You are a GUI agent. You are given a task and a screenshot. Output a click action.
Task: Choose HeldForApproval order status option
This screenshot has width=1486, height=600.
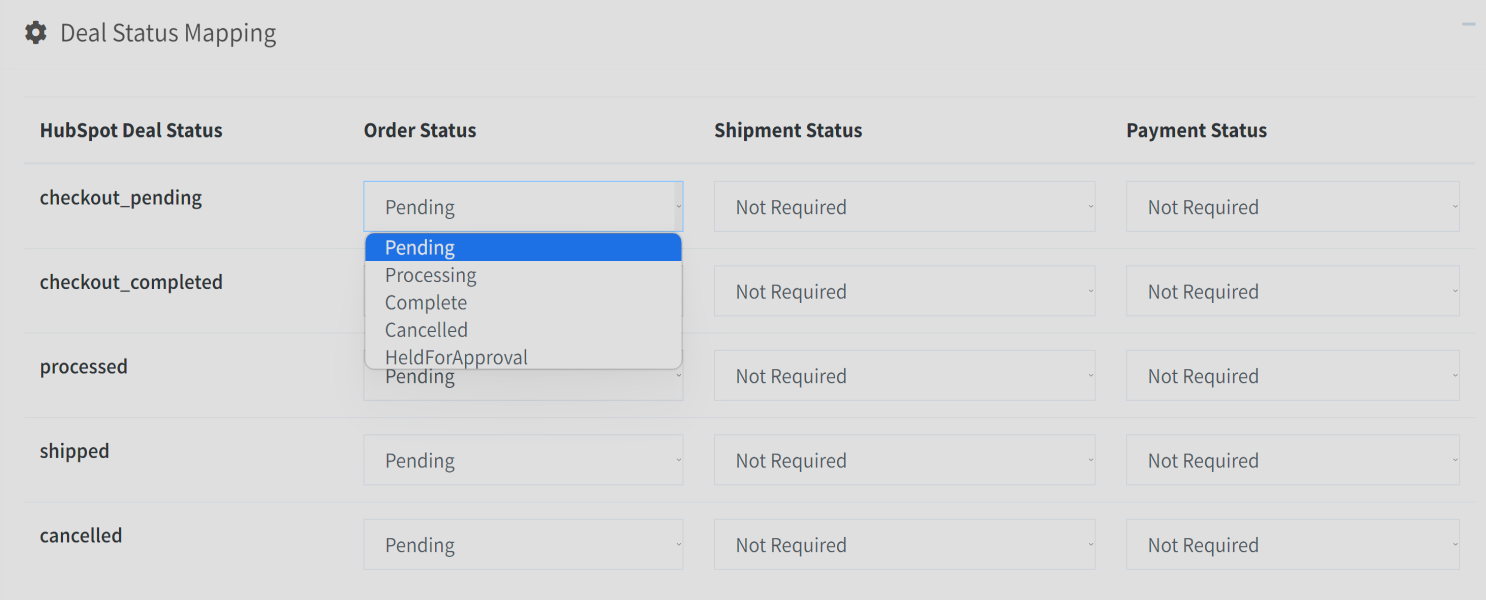coord(523,356)
